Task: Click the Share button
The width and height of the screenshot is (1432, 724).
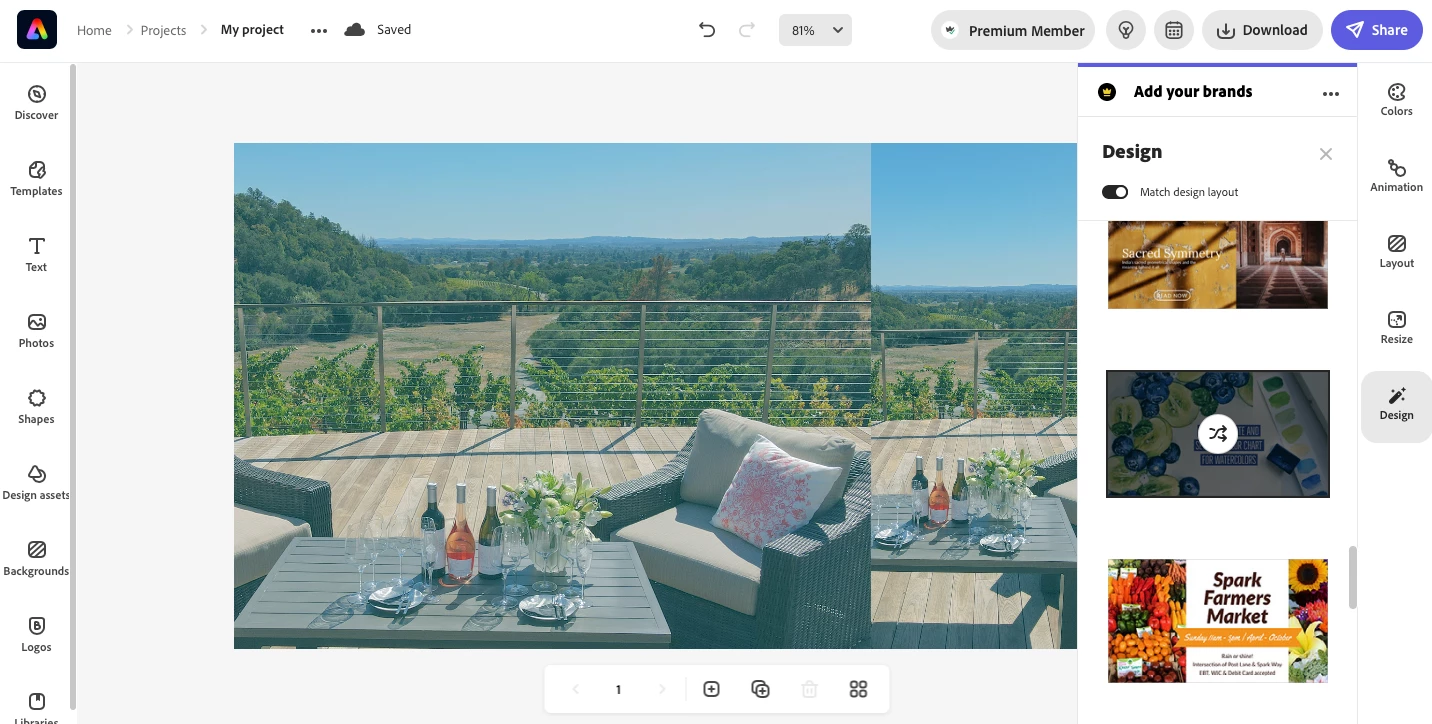Action: click(x=1376, y=30)
